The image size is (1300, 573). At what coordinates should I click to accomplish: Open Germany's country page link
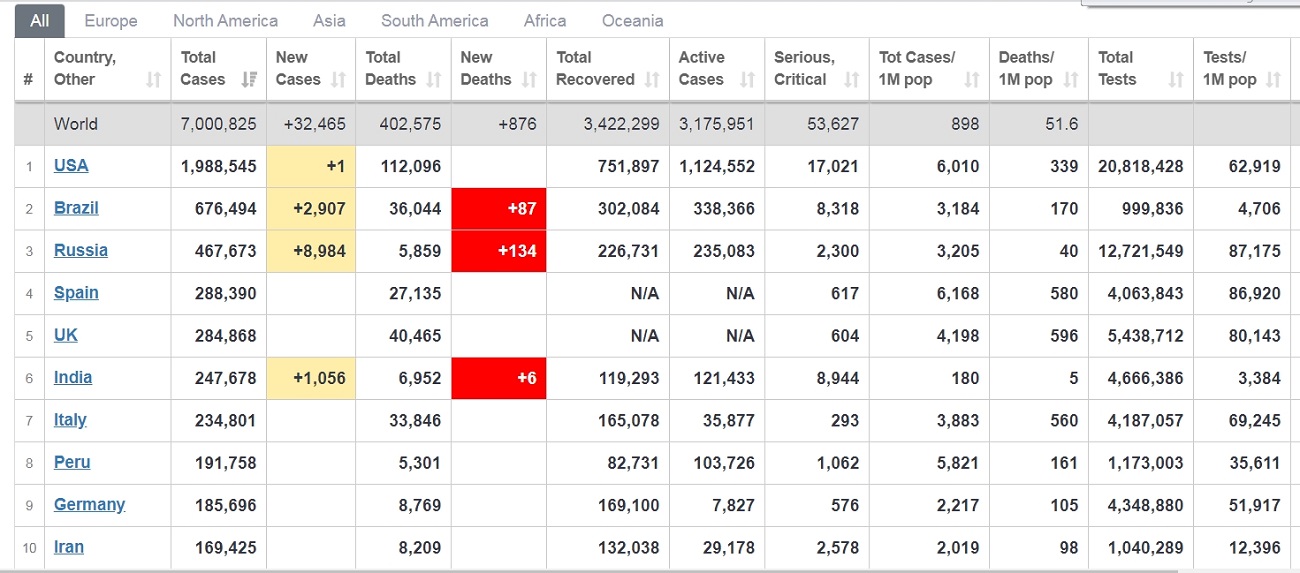89,504
